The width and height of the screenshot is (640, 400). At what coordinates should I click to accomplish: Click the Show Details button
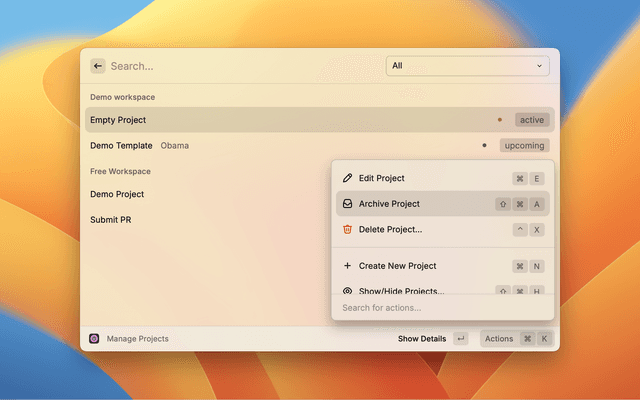[422, 339]
